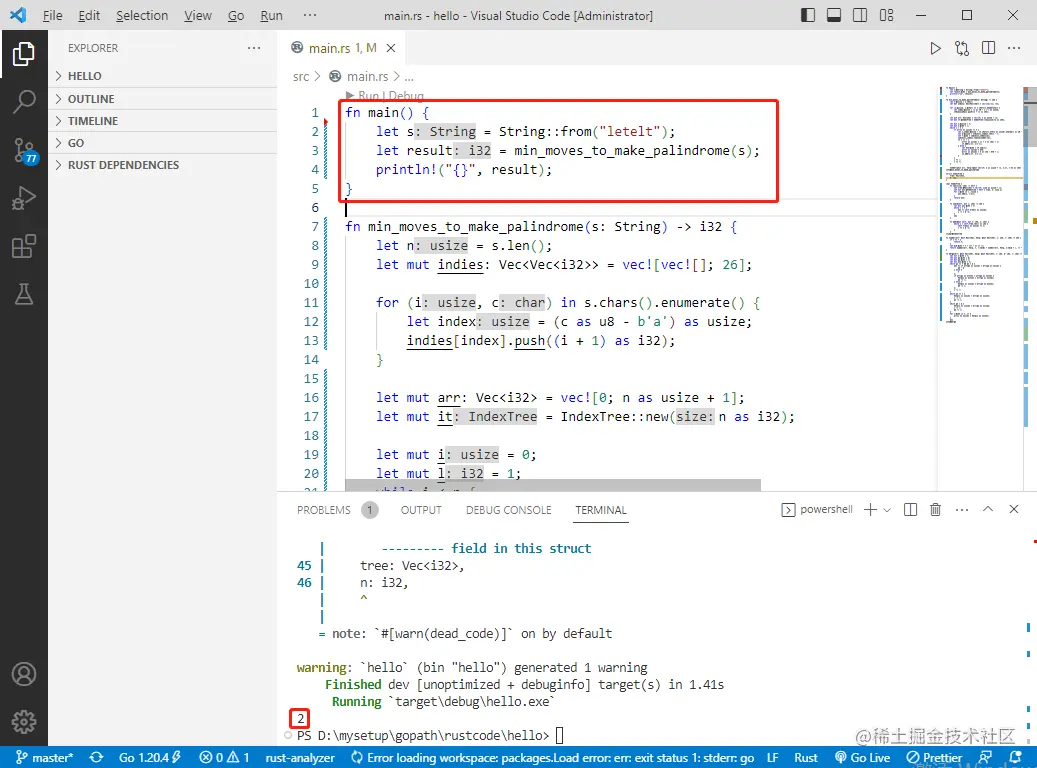Screen dimensions: 1037x768
Task: Open the Accounts menu icon
Action: [x=24, y=674]
